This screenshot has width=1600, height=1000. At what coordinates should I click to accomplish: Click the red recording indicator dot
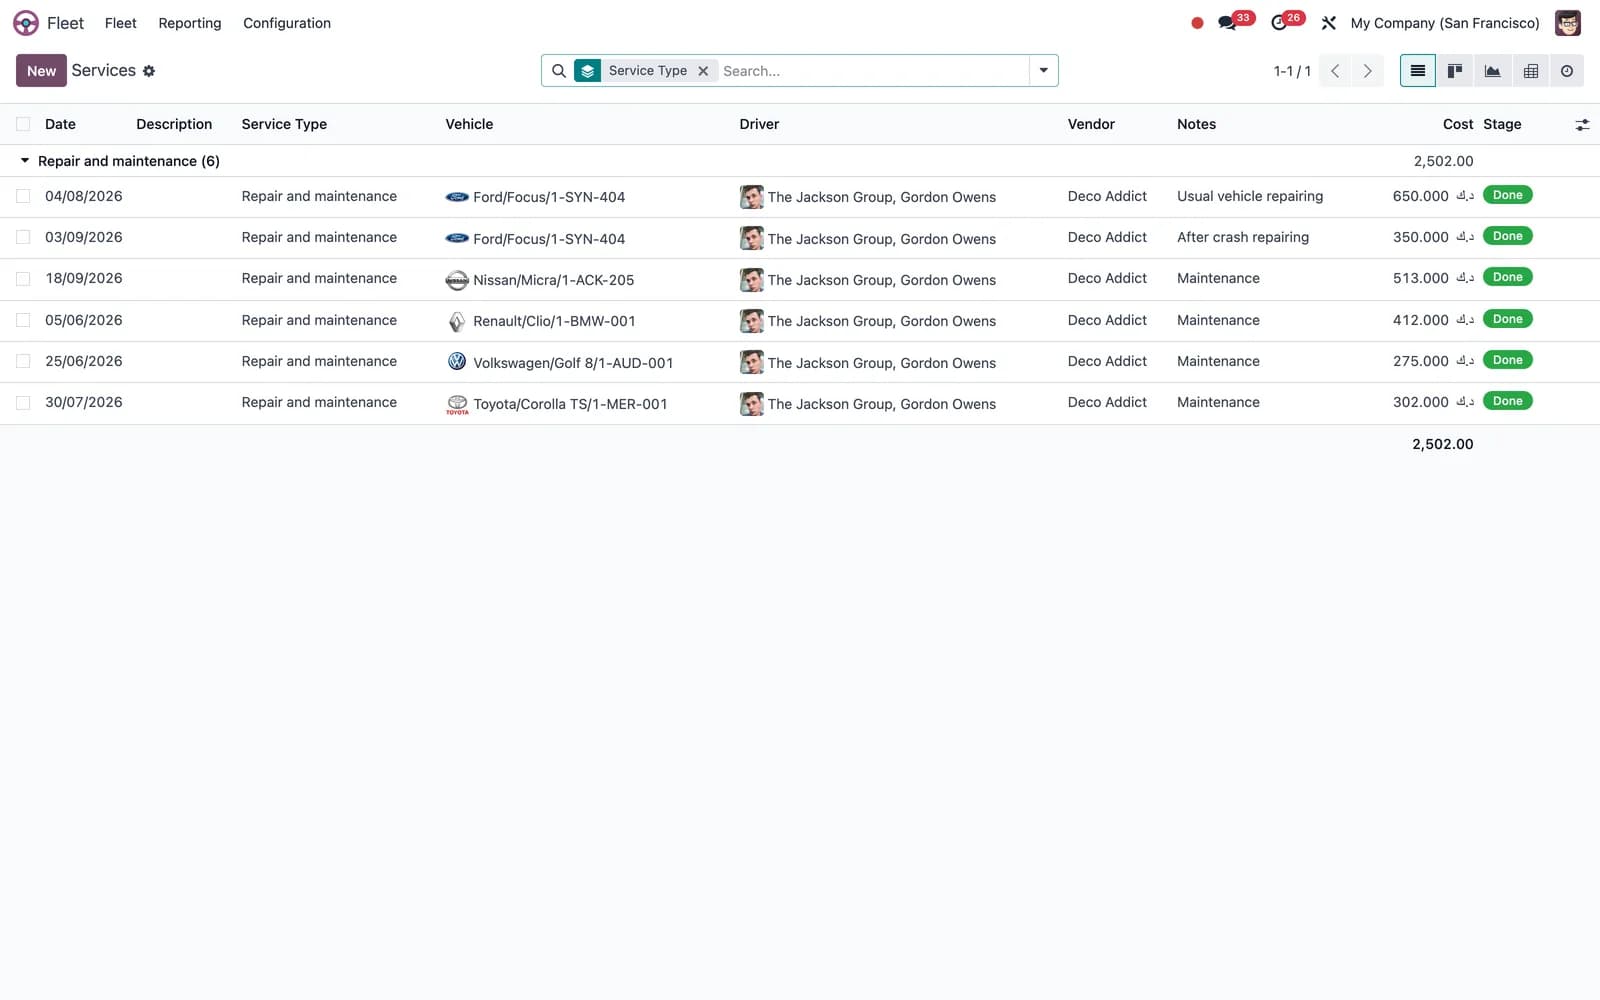point(1197,23)
